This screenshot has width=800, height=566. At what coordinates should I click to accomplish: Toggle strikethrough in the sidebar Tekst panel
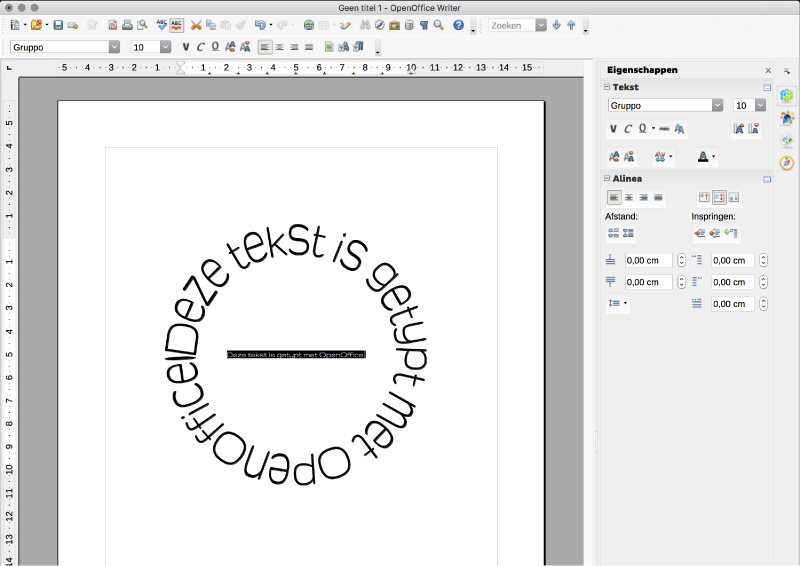(x=664, y=129)
